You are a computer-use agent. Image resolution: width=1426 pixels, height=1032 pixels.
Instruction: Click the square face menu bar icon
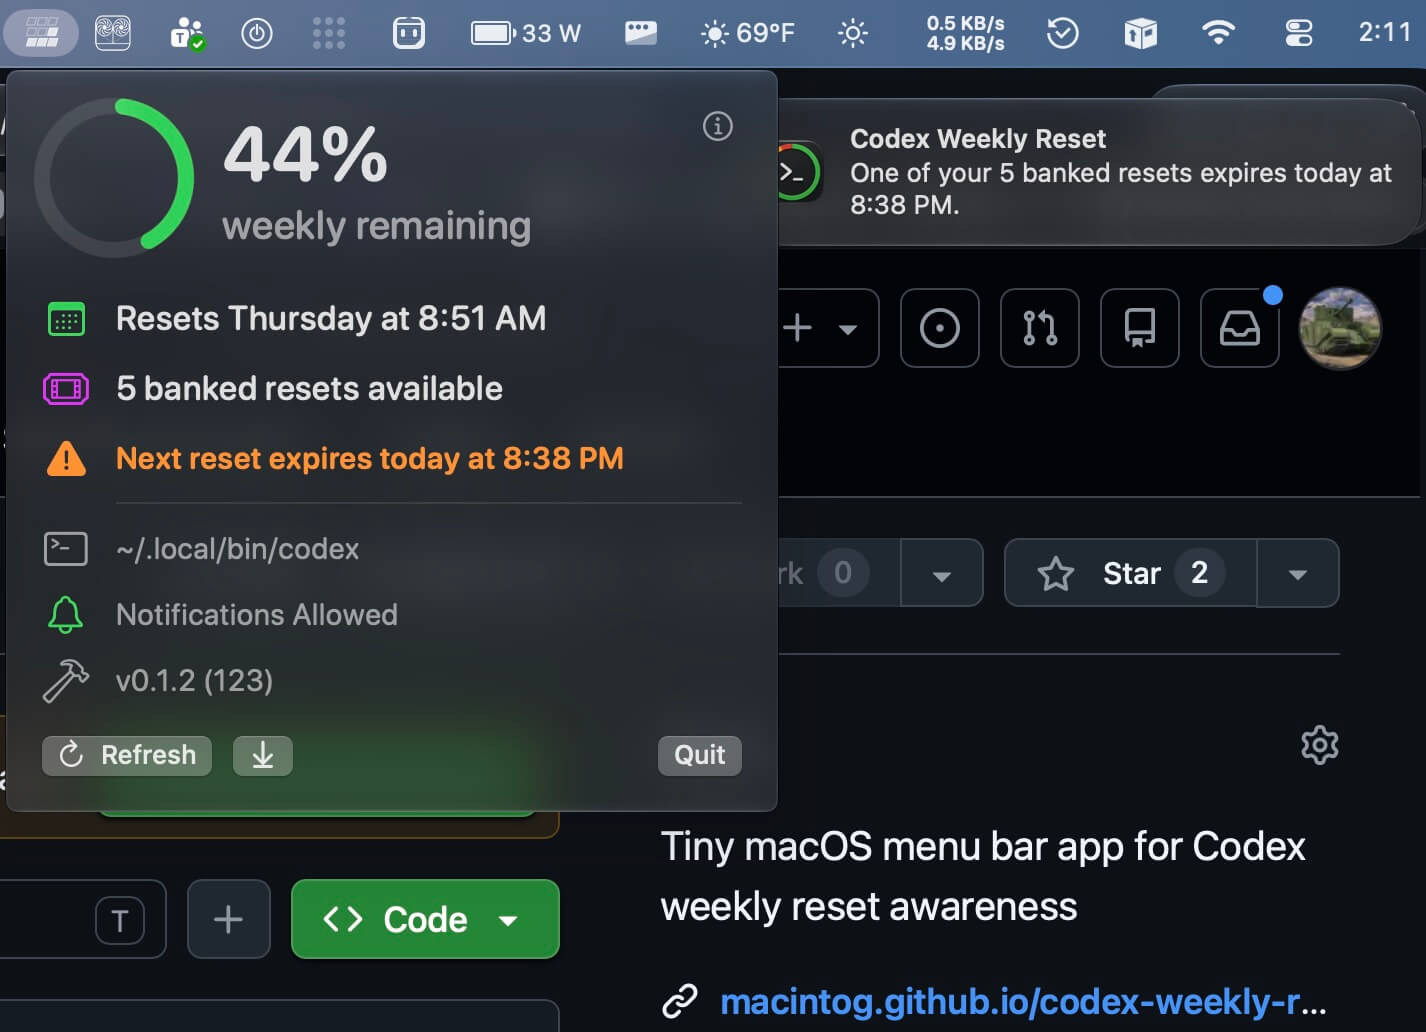tap(408, 33)
